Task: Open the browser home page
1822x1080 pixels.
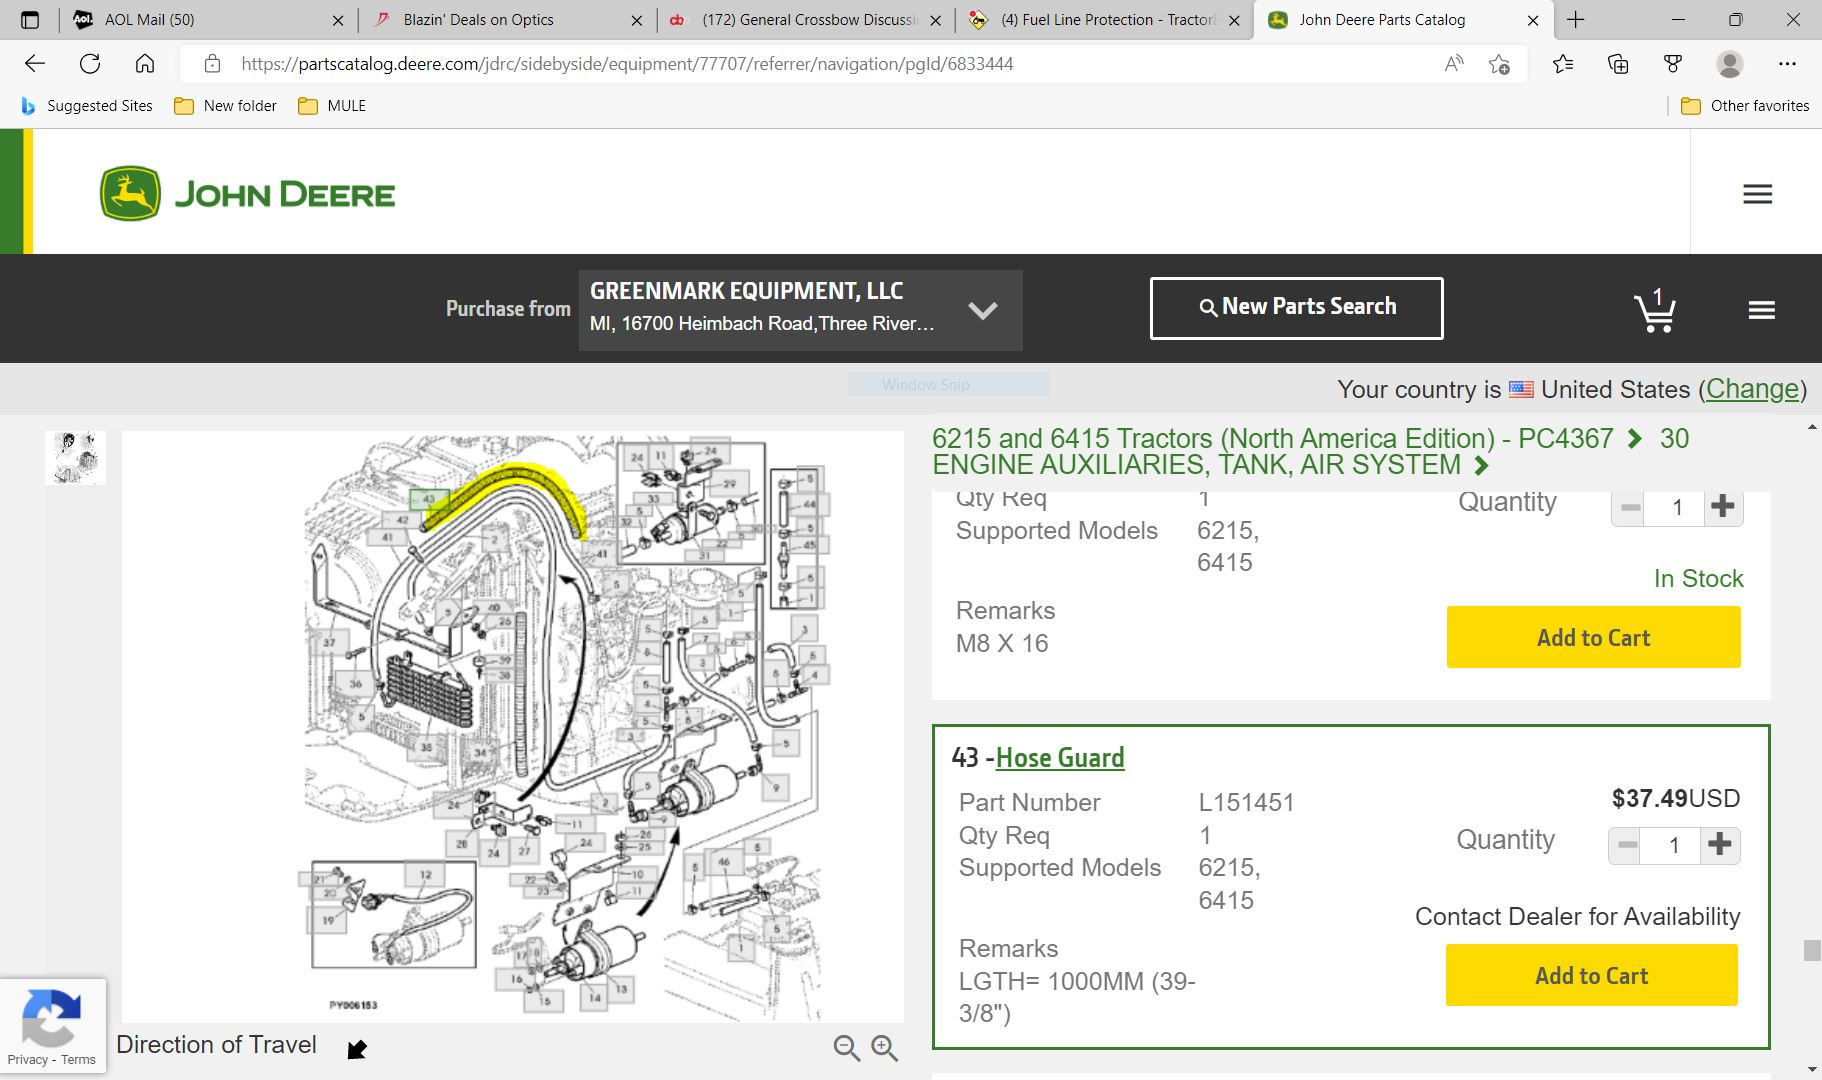Action: [145, 64]
